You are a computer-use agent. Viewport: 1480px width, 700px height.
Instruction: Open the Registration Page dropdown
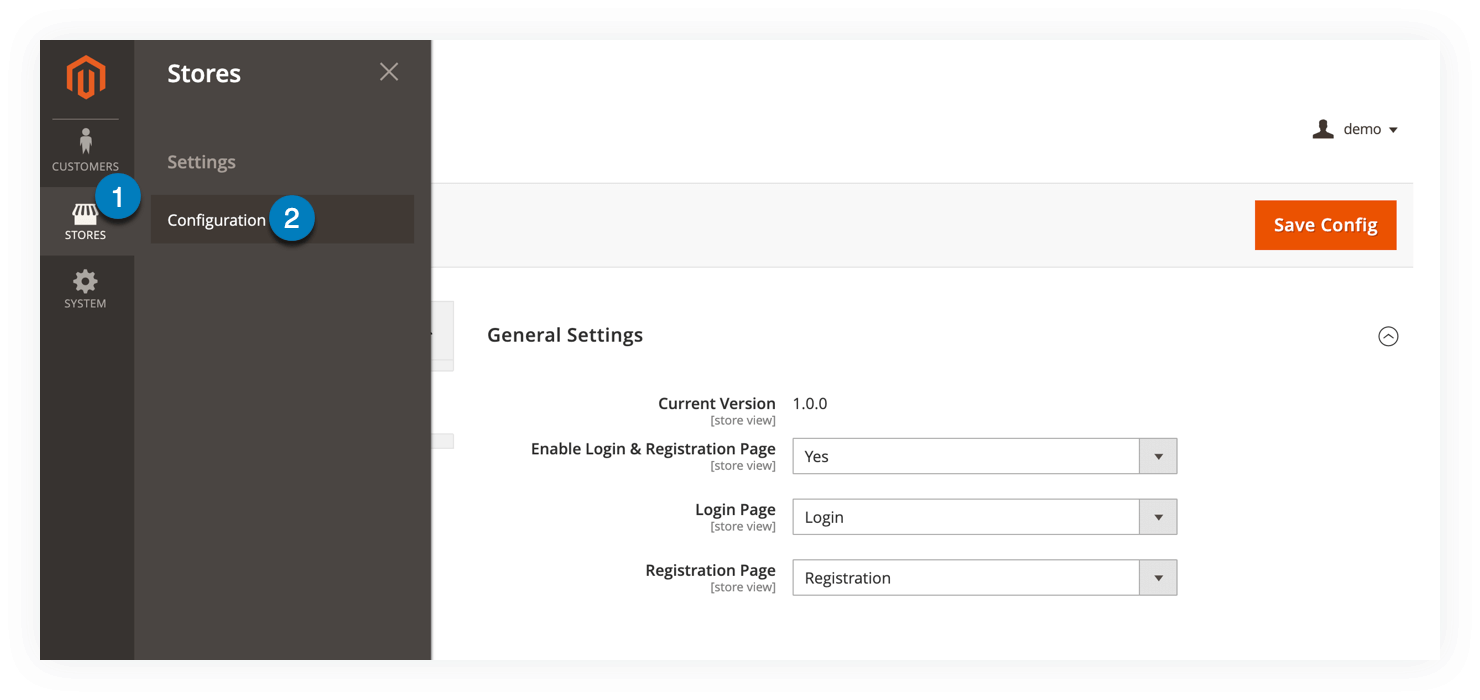pos(984,578)
